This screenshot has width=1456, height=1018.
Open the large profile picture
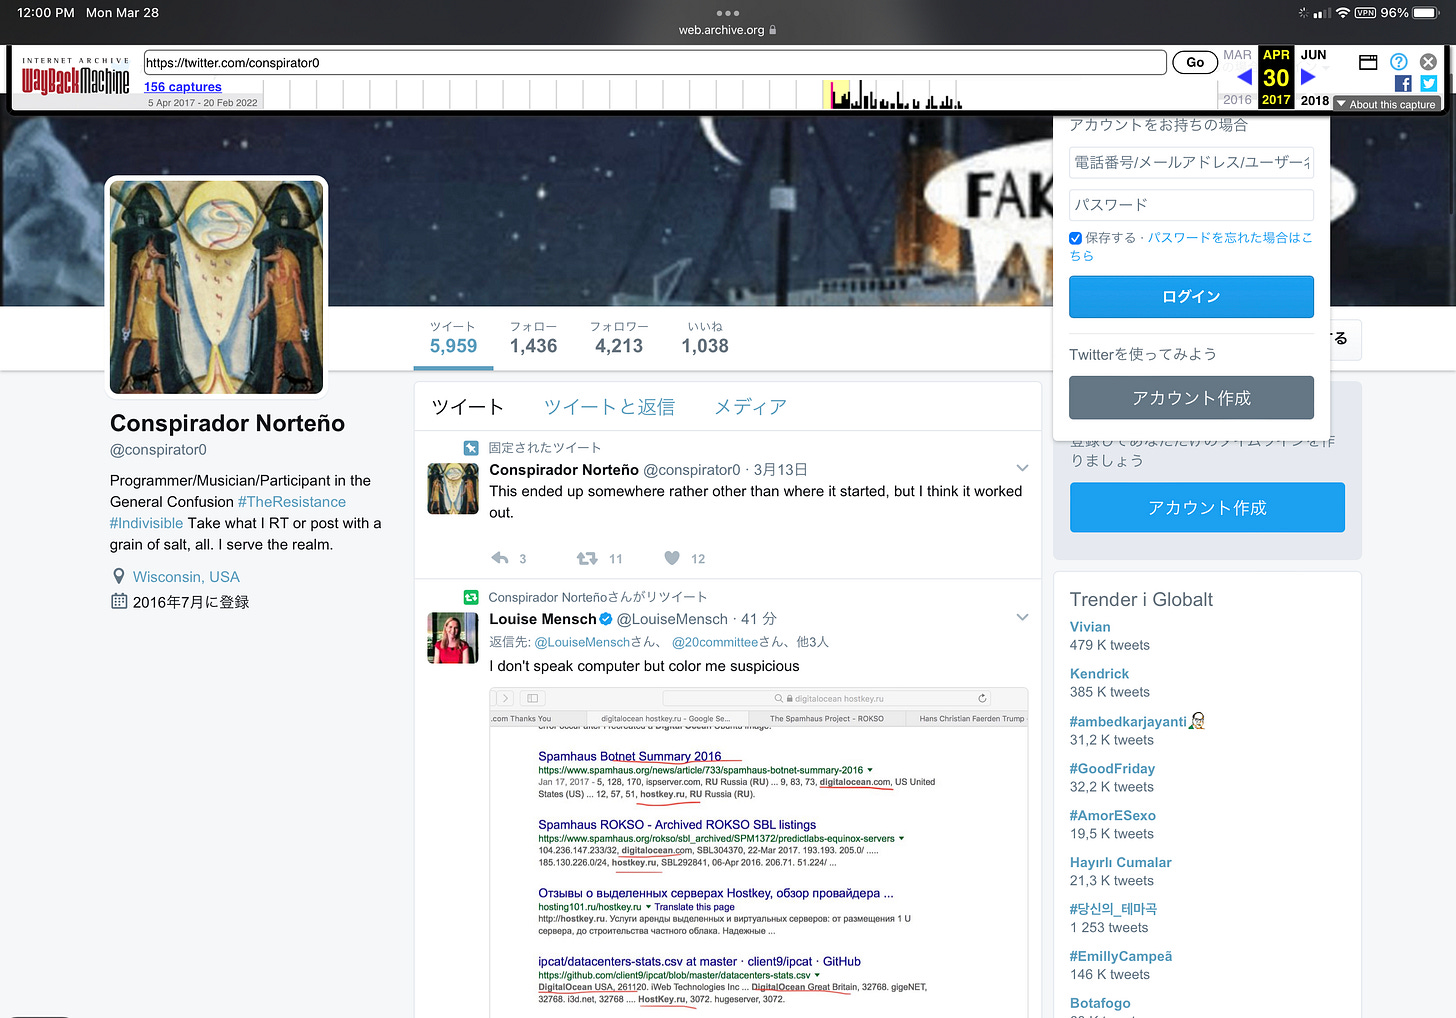(x=217, y=286)
